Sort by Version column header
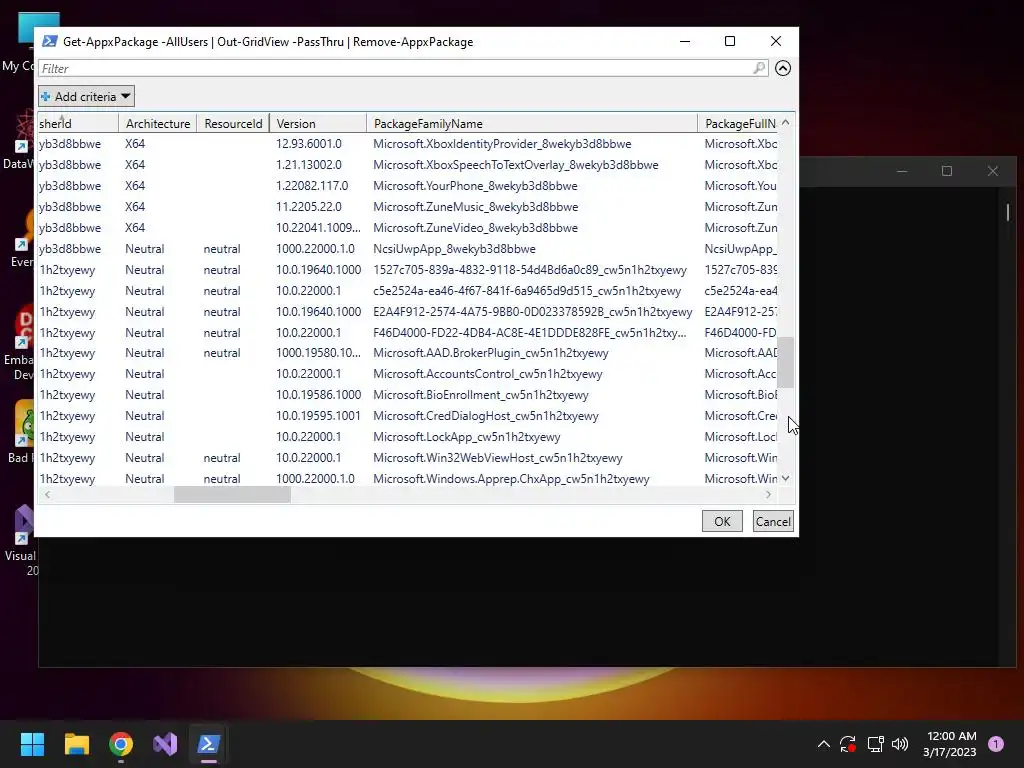 click(x=318, y=123)
